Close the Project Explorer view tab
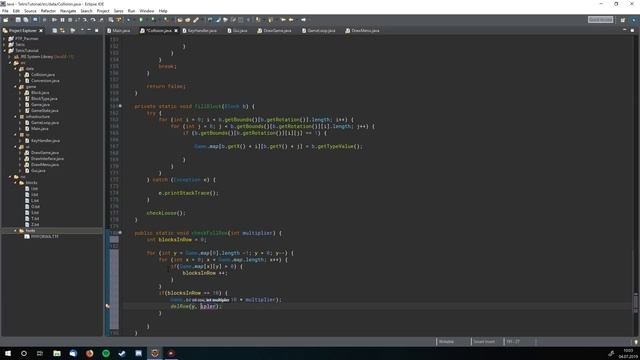 point(41,31)
